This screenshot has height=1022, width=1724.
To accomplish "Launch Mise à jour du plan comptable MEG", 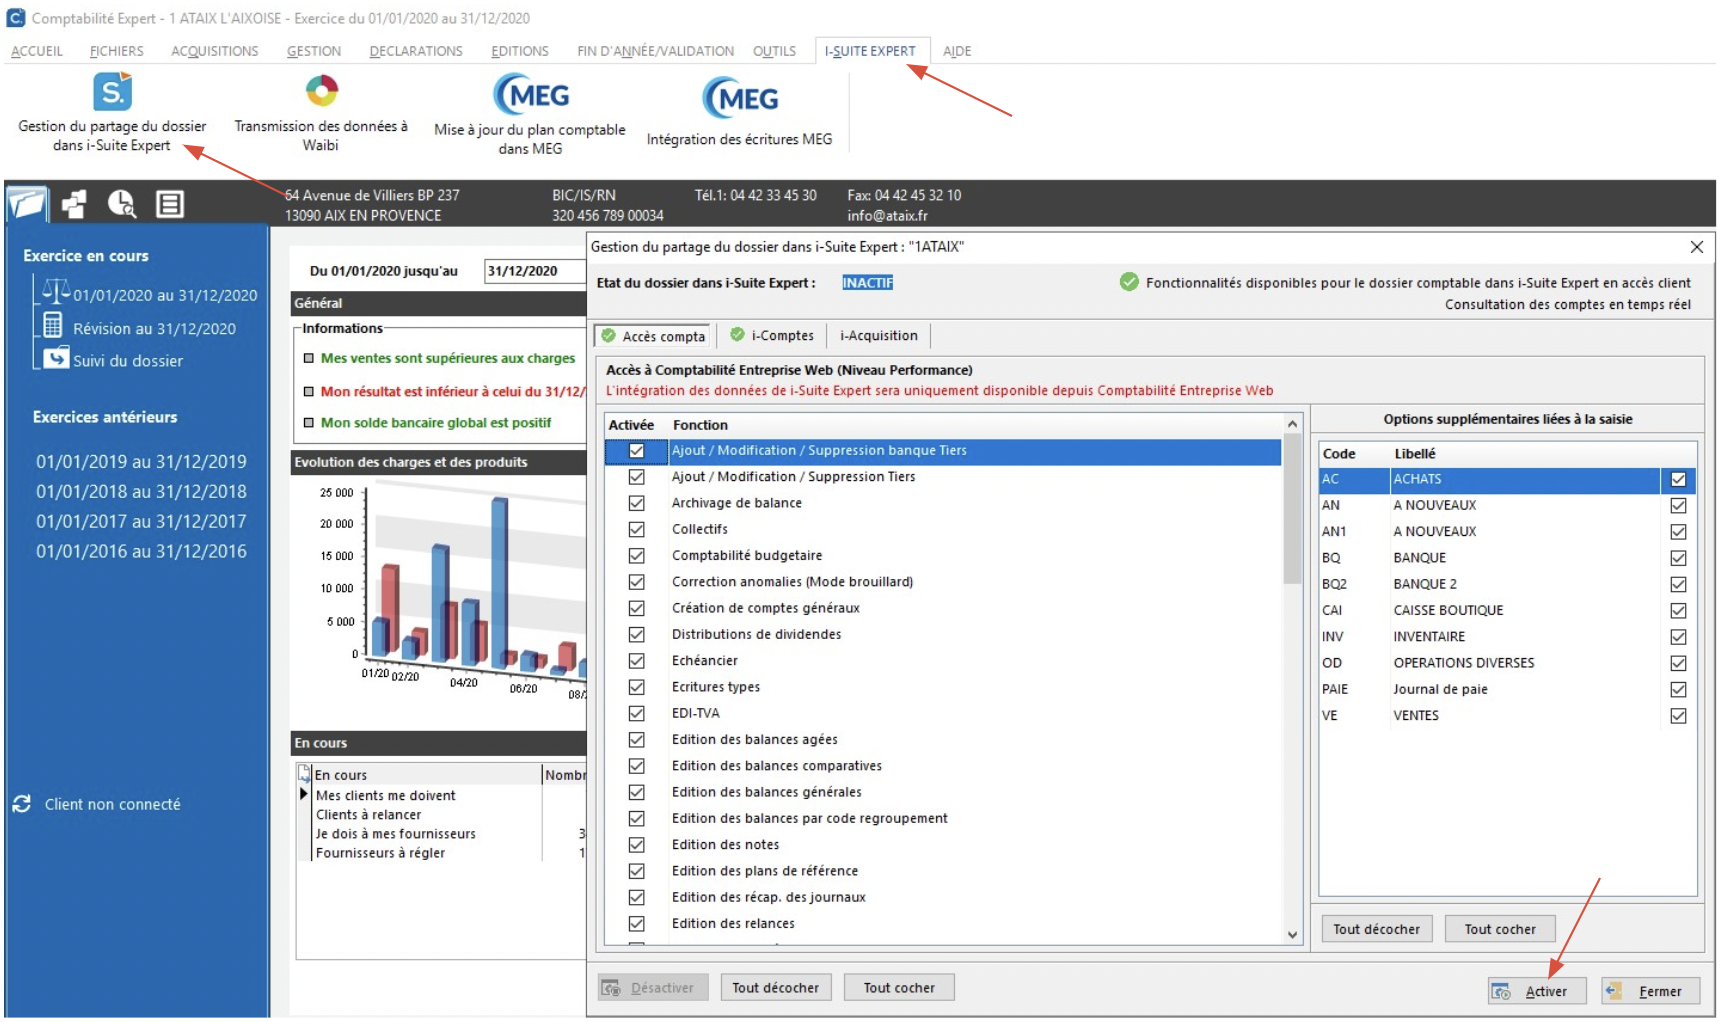I will pyautogui.click(x=531, y=95).
